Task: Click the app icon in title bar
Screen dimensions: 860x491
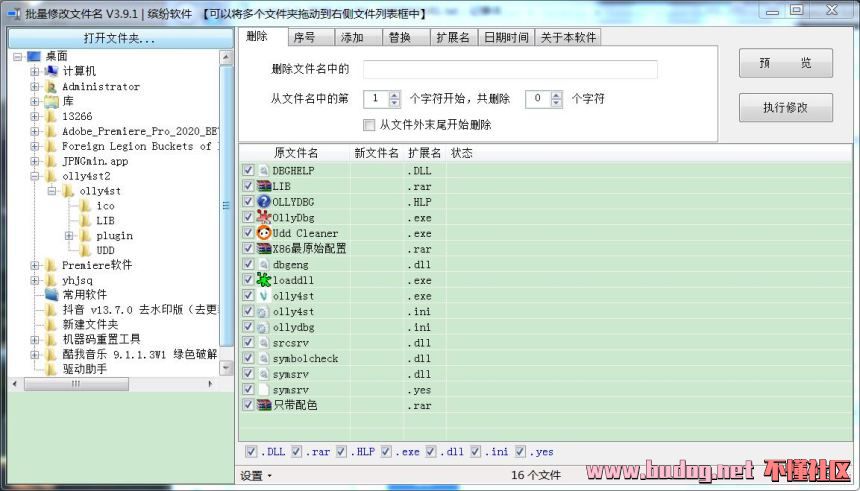Action: pyautogui.click(x=13, y=13)
